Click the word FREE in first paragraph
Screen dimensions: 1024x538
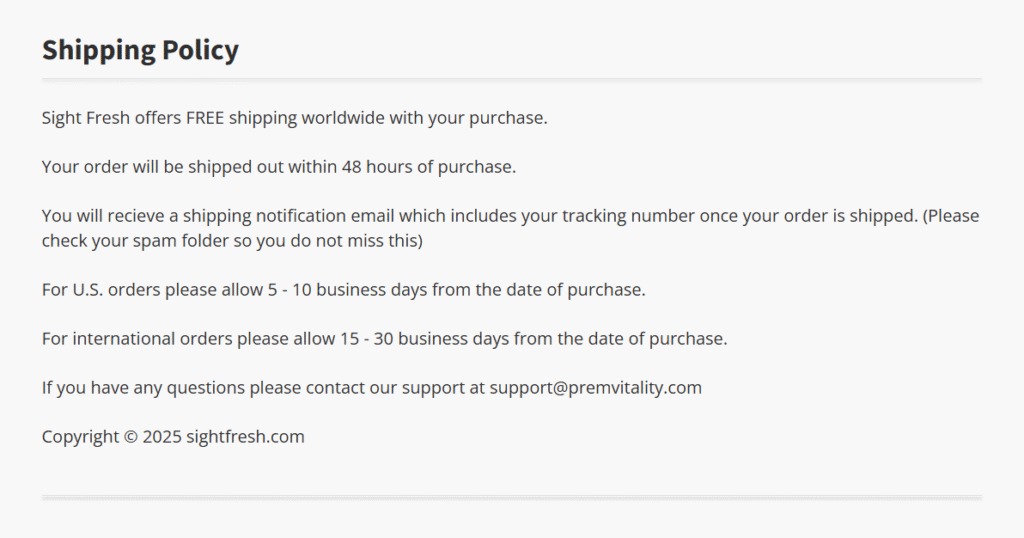click(205, 118)
